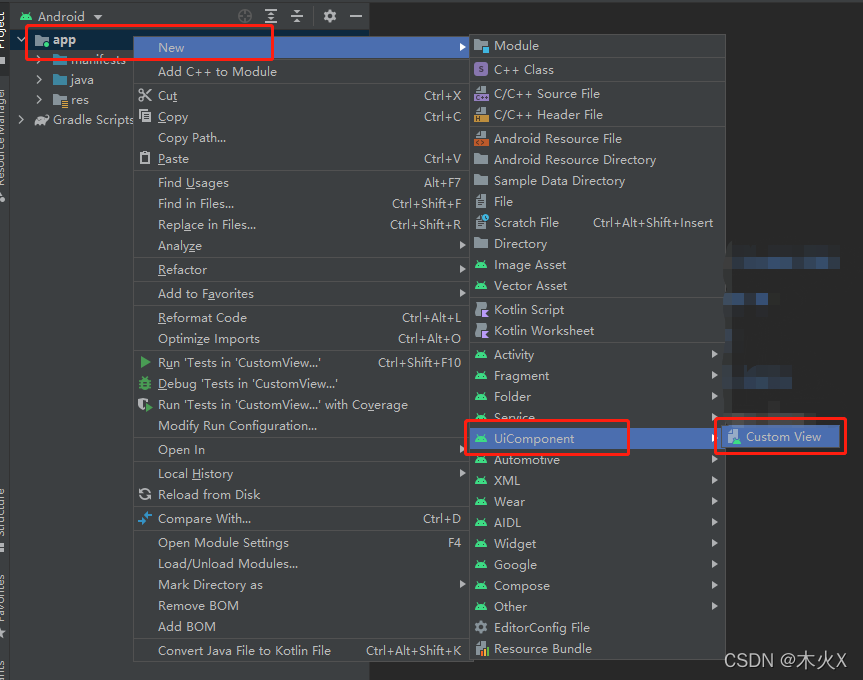The height and width of the screenshot is (680, 863).
Task: Select Optimize Imports entry
Action: 301,338
